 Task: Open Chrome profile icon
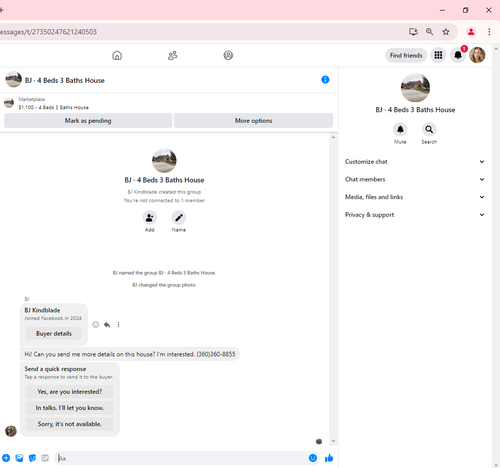point(471,32)
